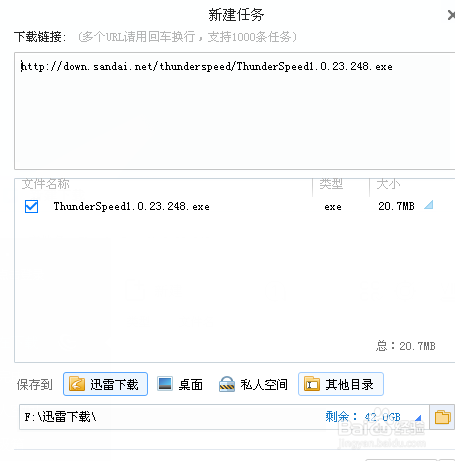The image size is (455, 461).
Task: Expand the save path history dropdown arrow
Action: (x=418, y=417)
